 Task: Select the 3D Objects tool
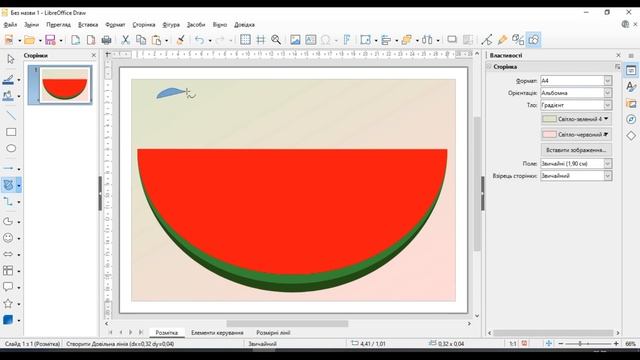8,320
